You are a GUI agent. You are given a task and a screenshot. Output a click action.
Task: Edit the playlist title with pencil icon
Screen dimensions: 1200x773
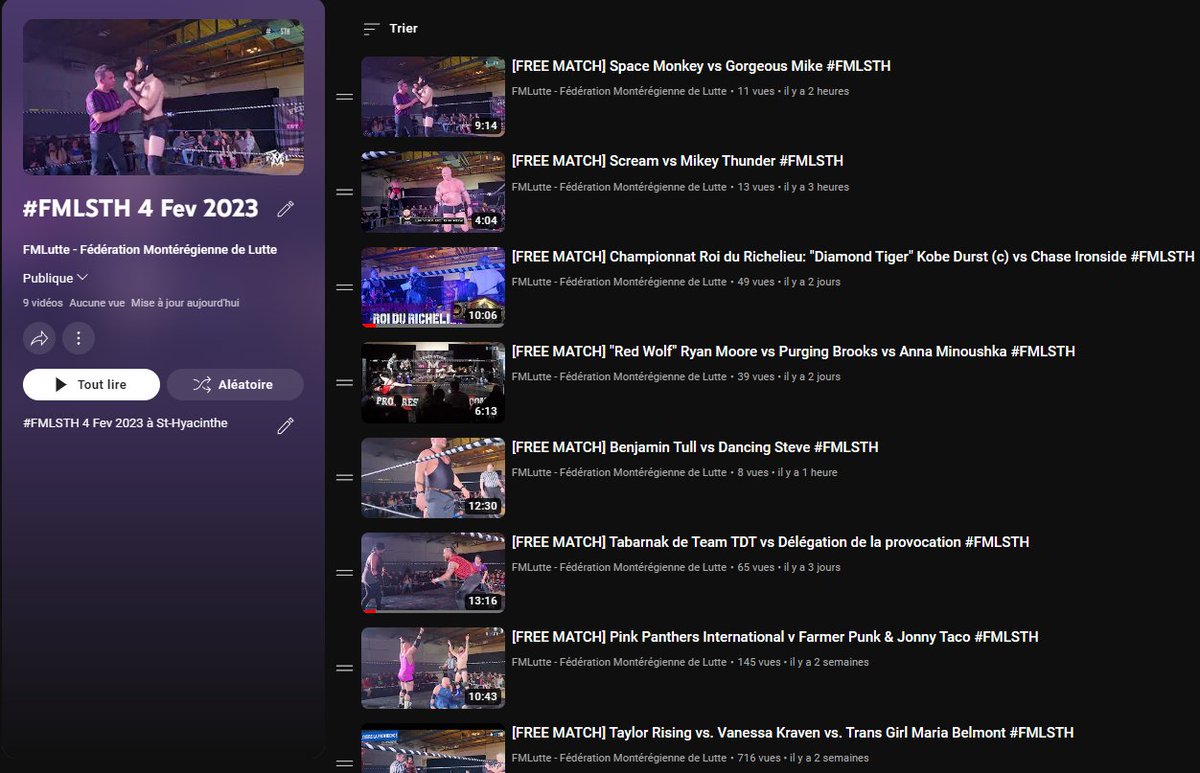(x=285, y=209)
